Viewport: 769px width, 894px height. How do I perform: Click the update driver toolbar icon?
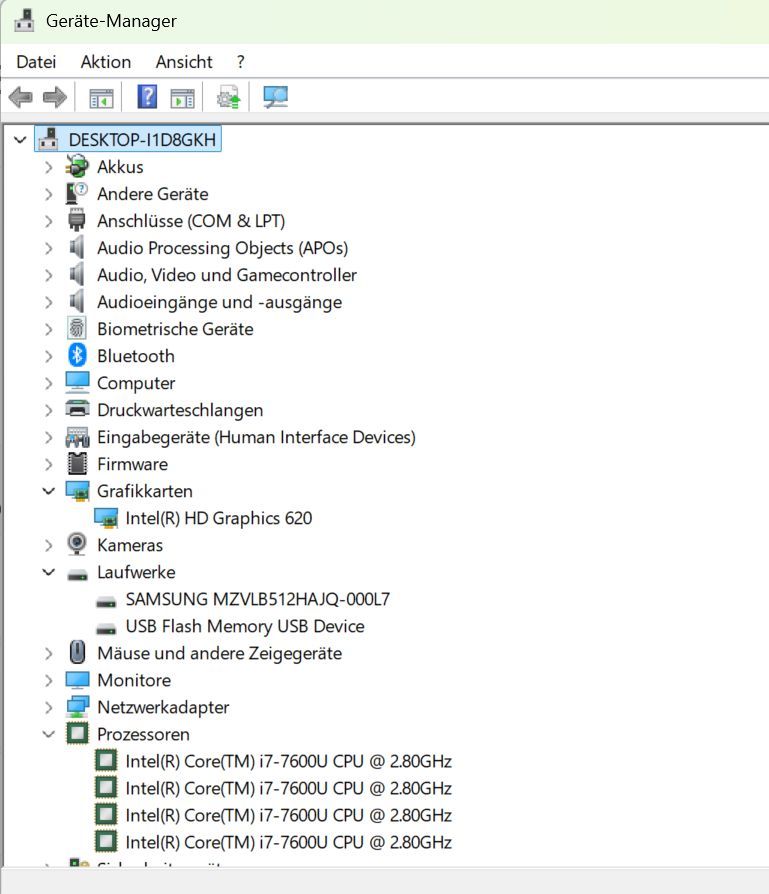229,97
